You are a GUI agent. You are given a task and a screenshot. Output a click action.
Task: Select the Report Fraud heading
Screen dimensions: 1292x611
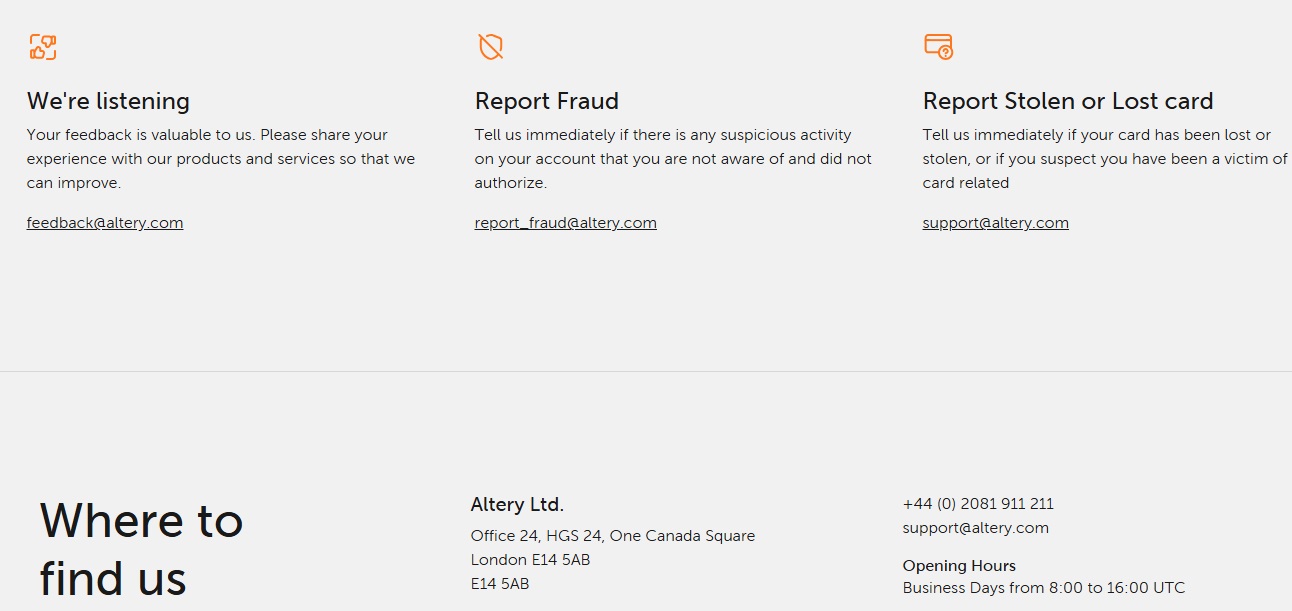546,101
